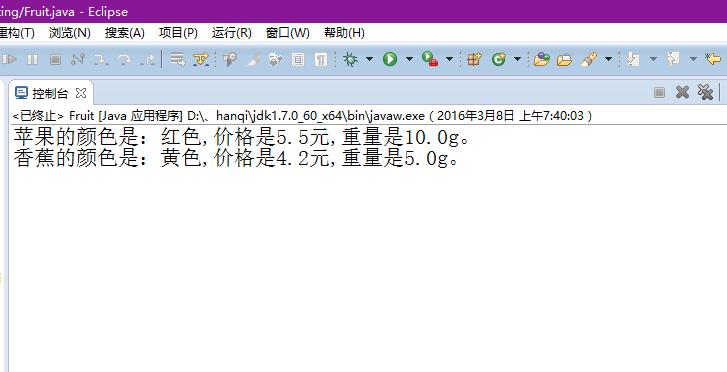Click the 苹果的颜色是 output line
Image resolution: width=727 pixels, height=372 pixels.
(x=242, y=137)
